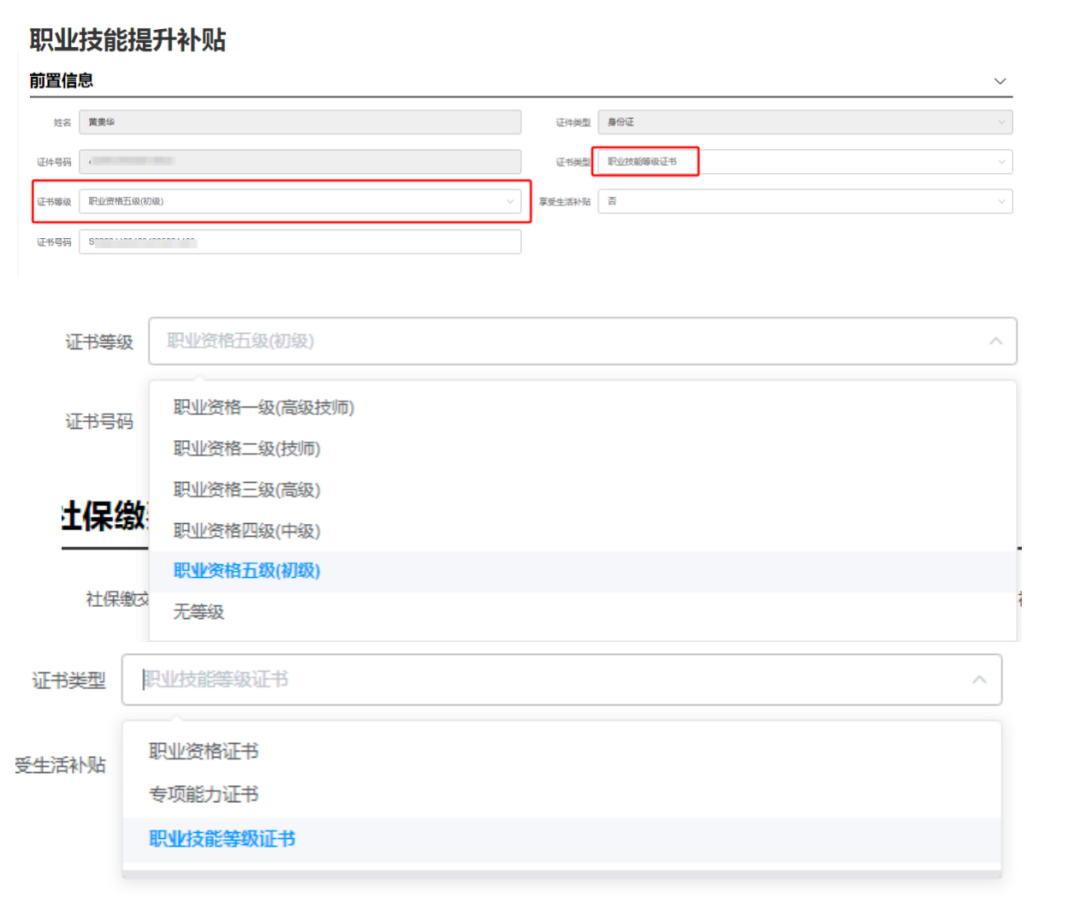Choose 职业资格三级(高级) from the list
The width and height of the screenshot is (1080, 904).
coord(247,490)
